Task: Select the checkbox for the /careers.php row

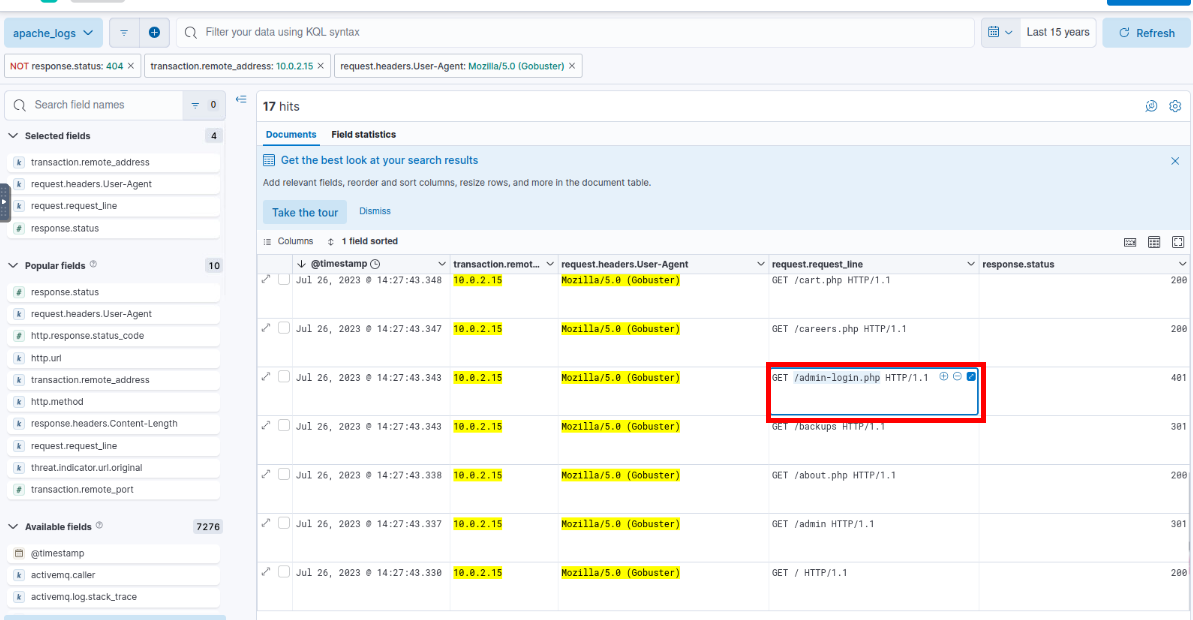Action: click(x=284, y=328)
